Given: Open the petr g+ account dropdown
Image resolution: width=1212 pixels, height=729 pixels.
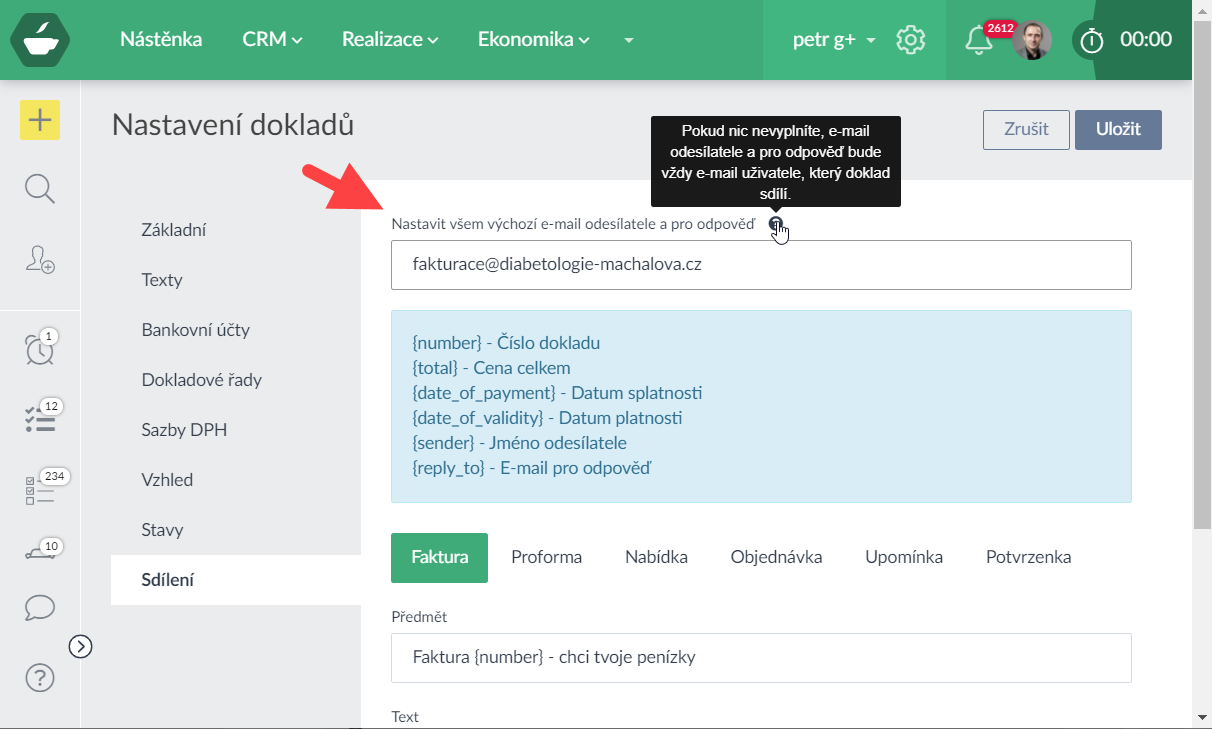Looking at the screenshot, I should [x=833, y=40].
